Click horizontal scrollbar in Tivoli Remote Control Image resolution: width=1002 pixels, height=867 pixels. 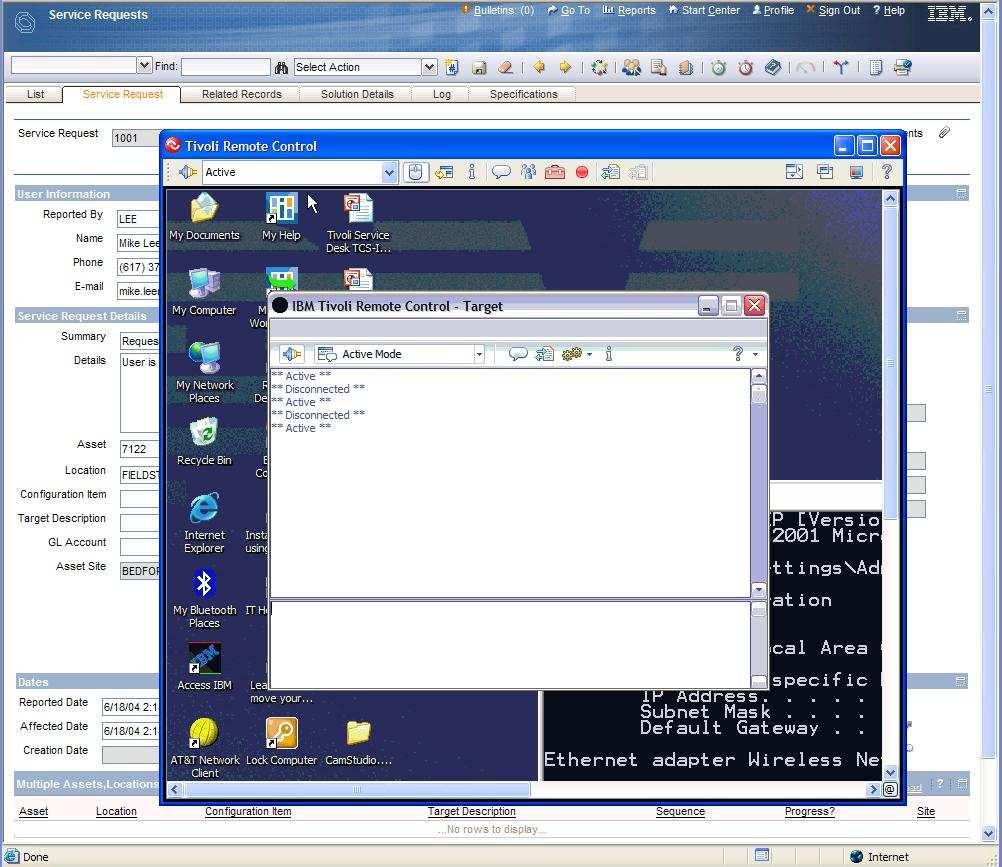(x=357, y=790)
